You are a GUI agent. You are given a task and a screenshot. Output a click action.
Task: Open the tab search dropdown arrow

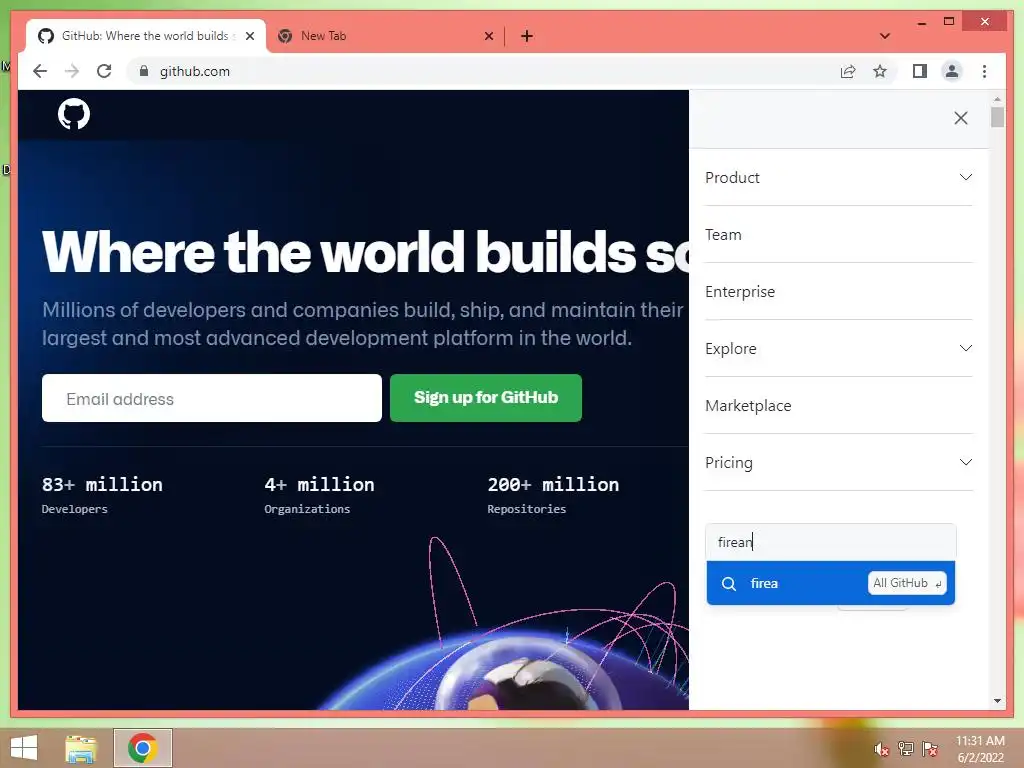[885, 36]
